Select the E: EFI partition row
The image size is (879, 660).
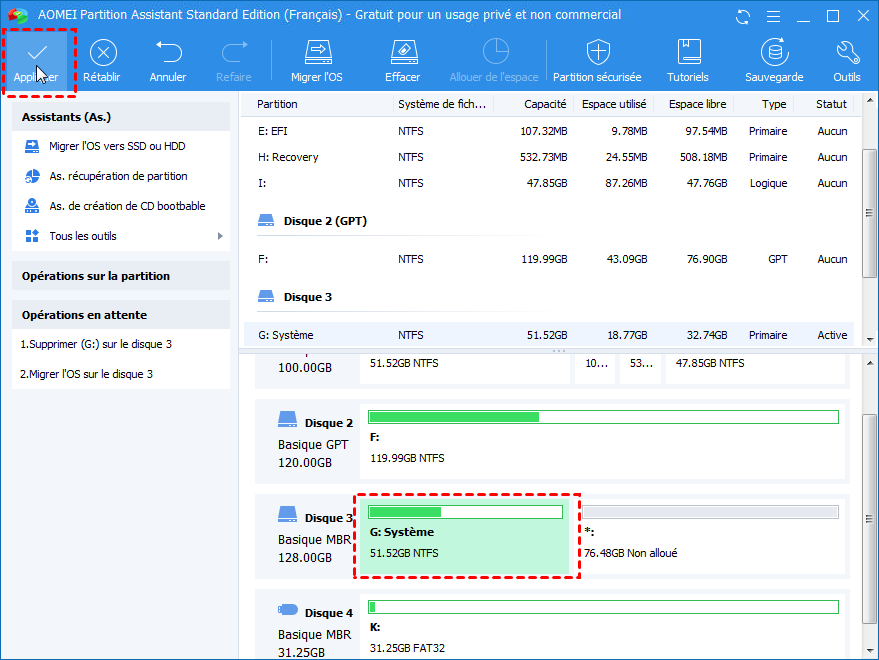[549, 131]
